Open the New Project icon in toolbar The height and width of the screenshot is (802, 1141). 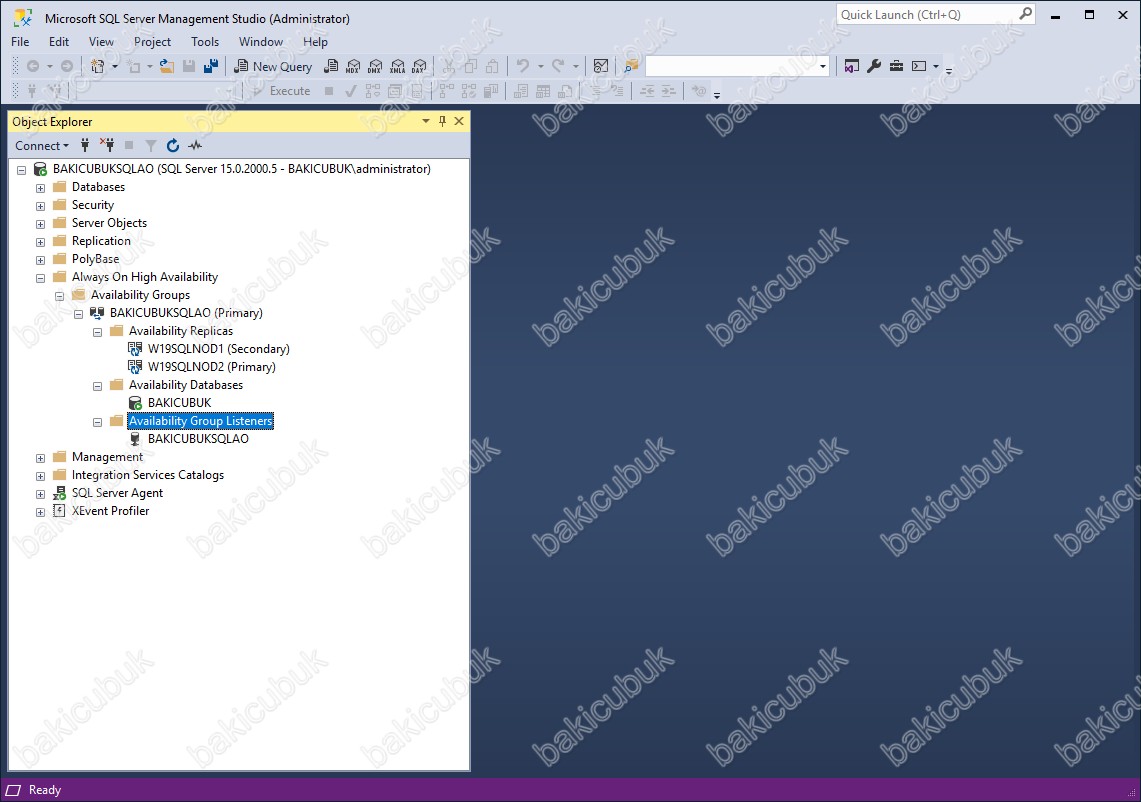point(98,66)
